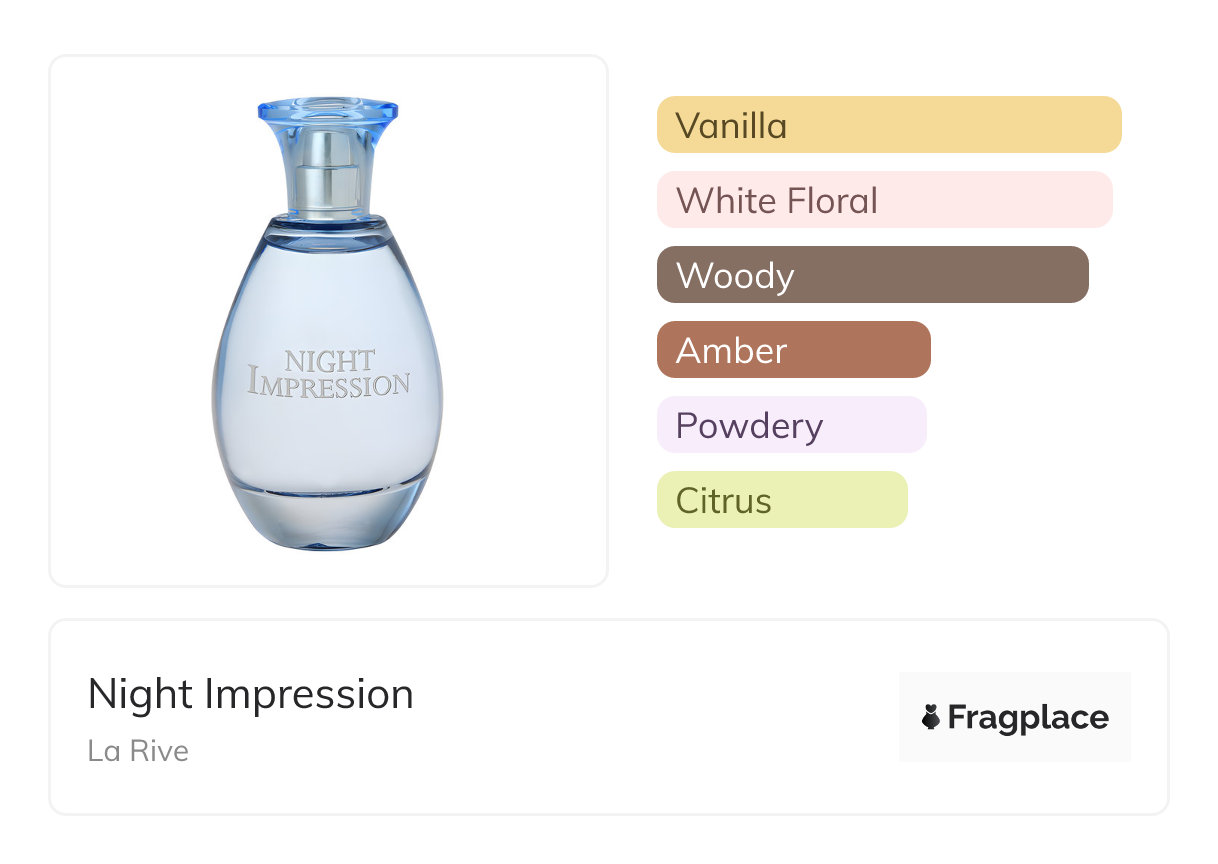Click the blue cap of the bottle

(x=327, y=112)
